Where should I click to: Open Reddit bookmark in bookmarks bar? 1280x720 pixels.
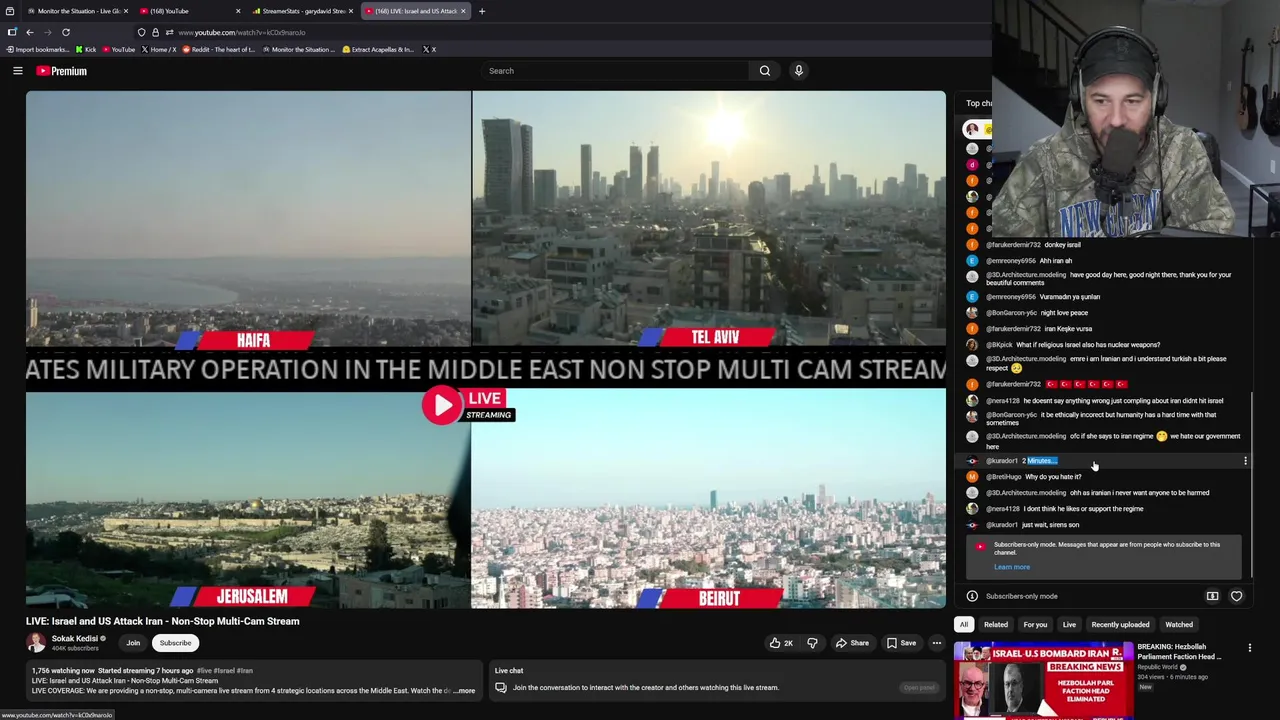pyautogui.click(x=218, y=49)
